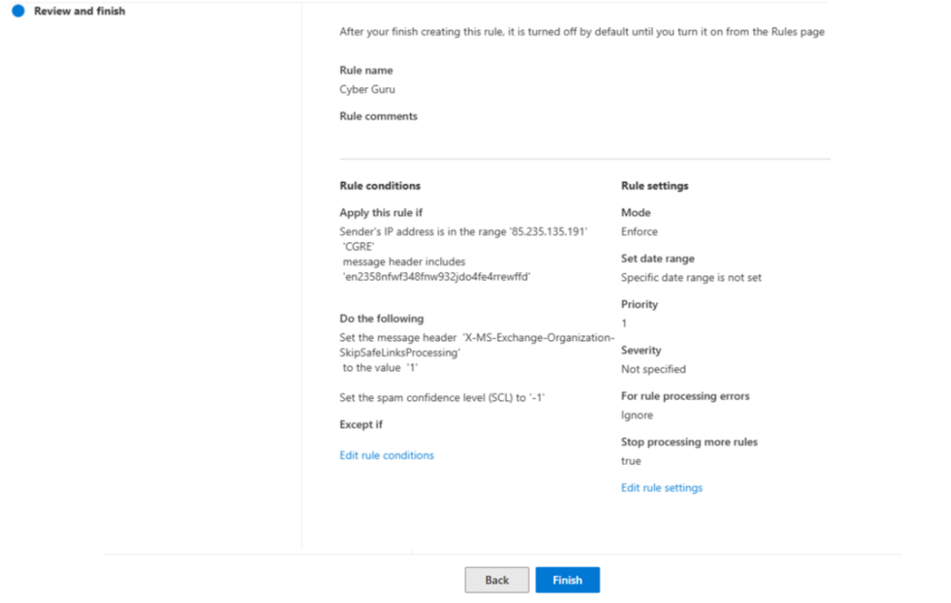The image size is (951, 603).
Task: Click the Except if heading
Action: pos(361,424)
